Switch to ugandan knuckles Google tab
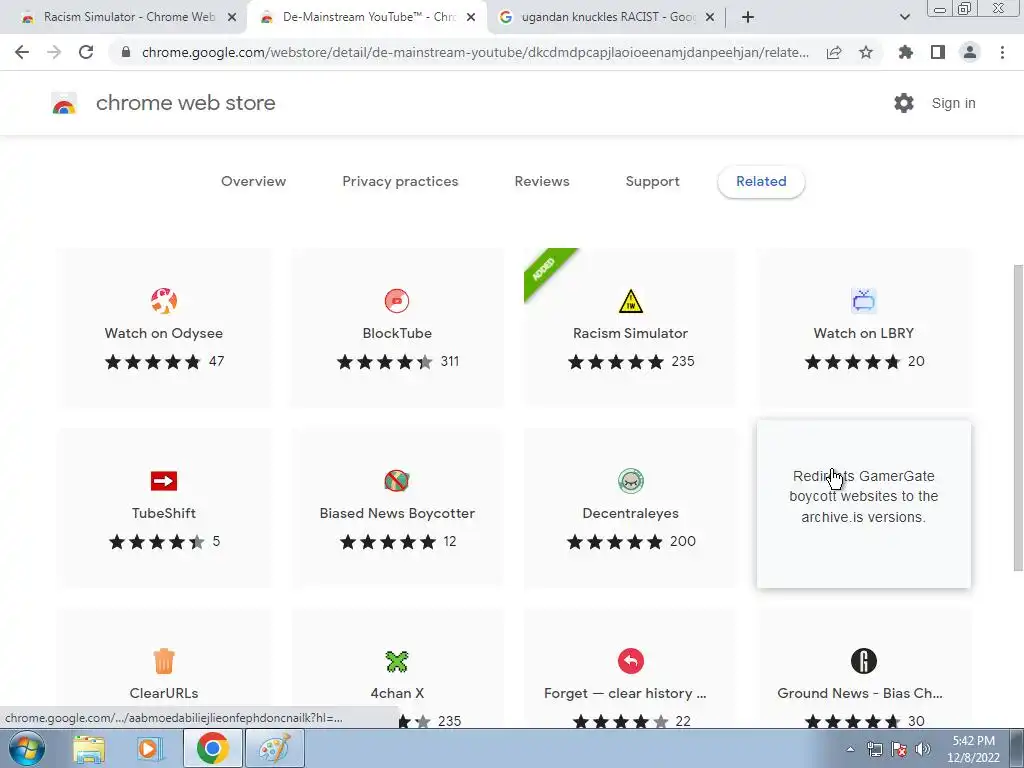Image resolution: width=1024 pixels, height=768 pixels. [607, 17]
